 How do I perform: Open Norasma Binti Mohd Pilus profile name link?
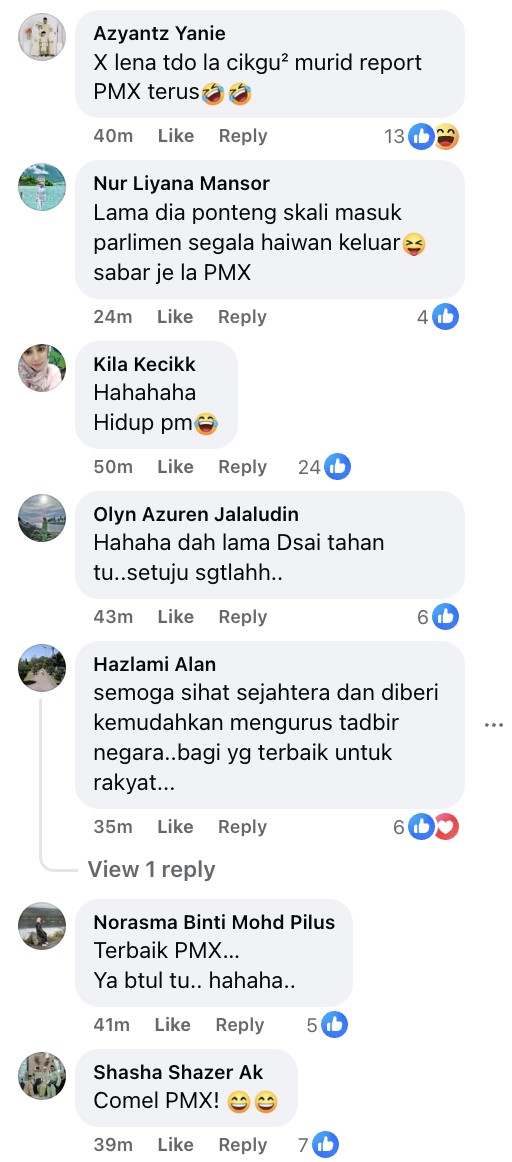[x=214, y=923]
